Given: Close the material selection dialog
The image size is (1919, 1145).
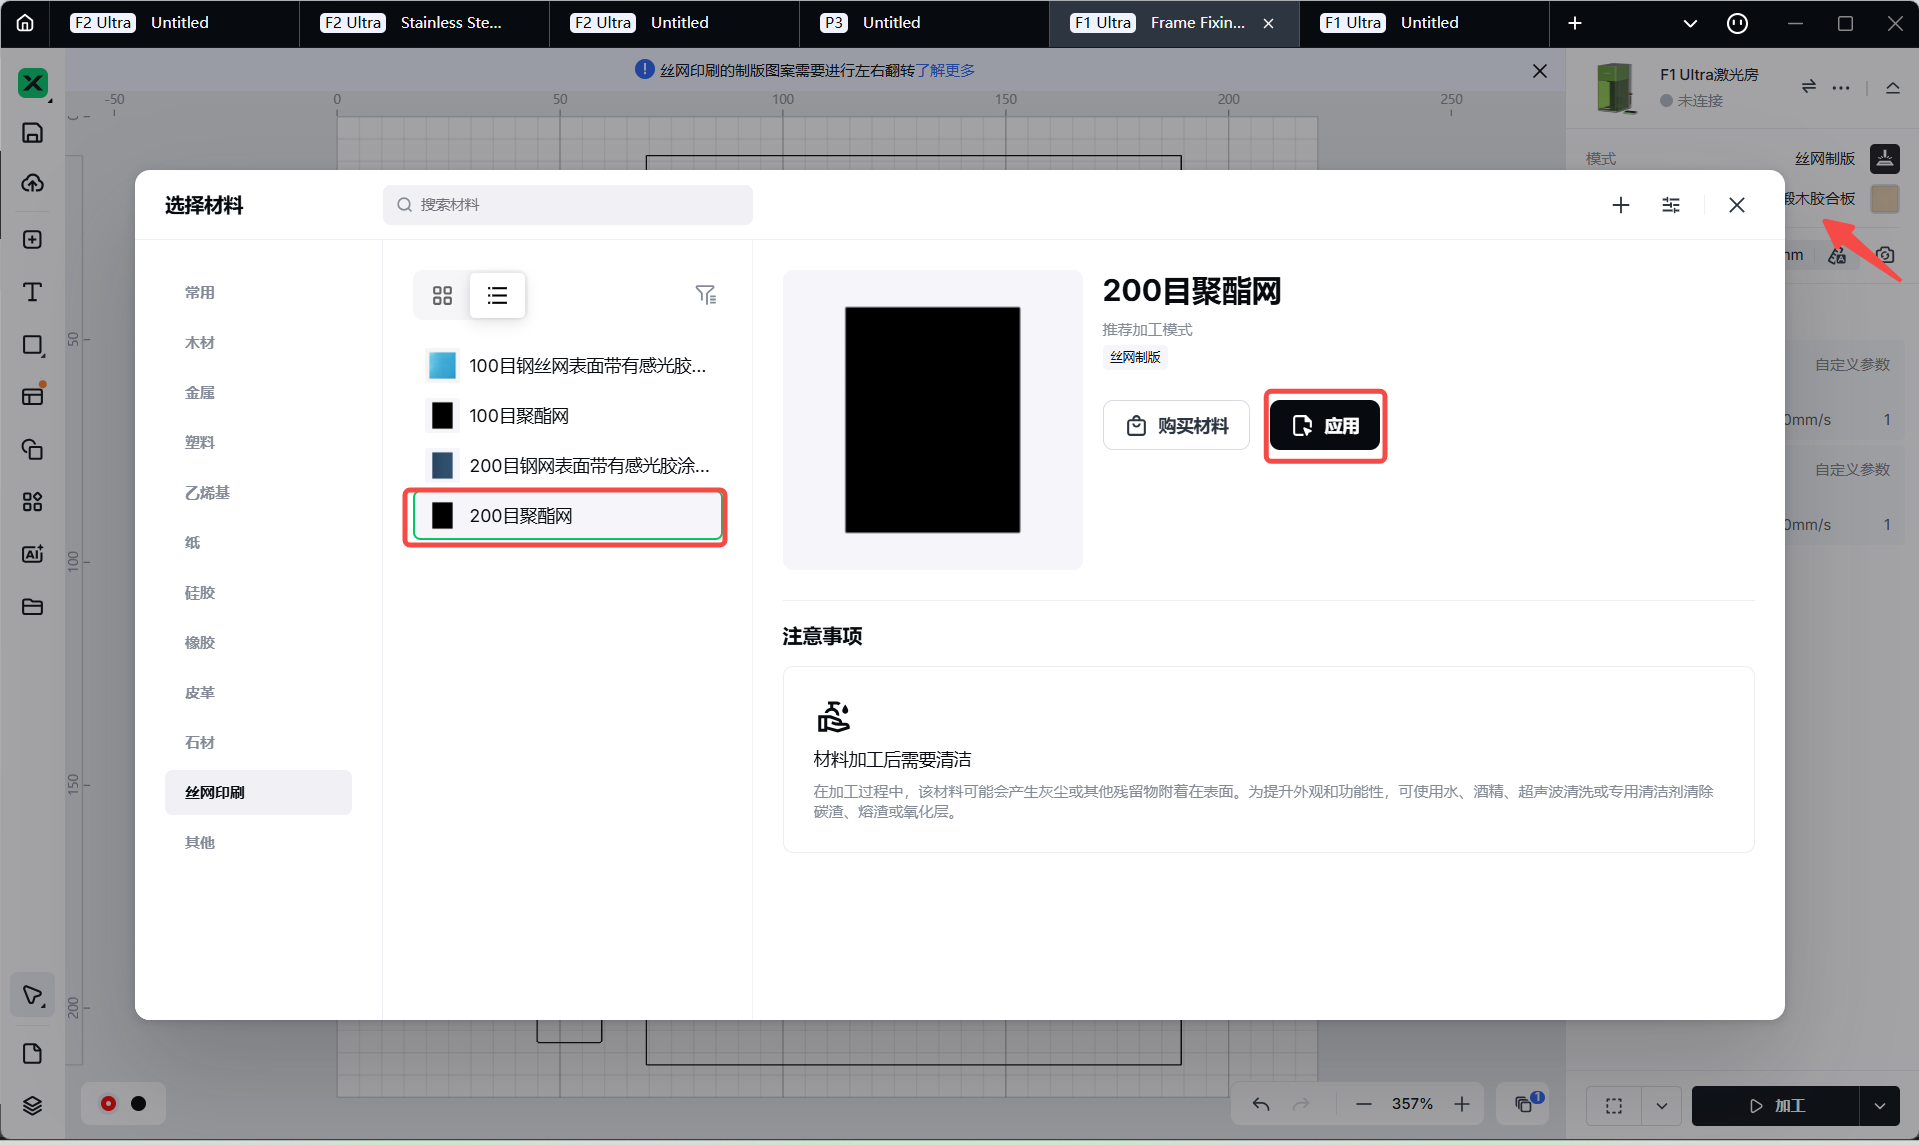Looking at the screenshot, I should click(1737, 205).
